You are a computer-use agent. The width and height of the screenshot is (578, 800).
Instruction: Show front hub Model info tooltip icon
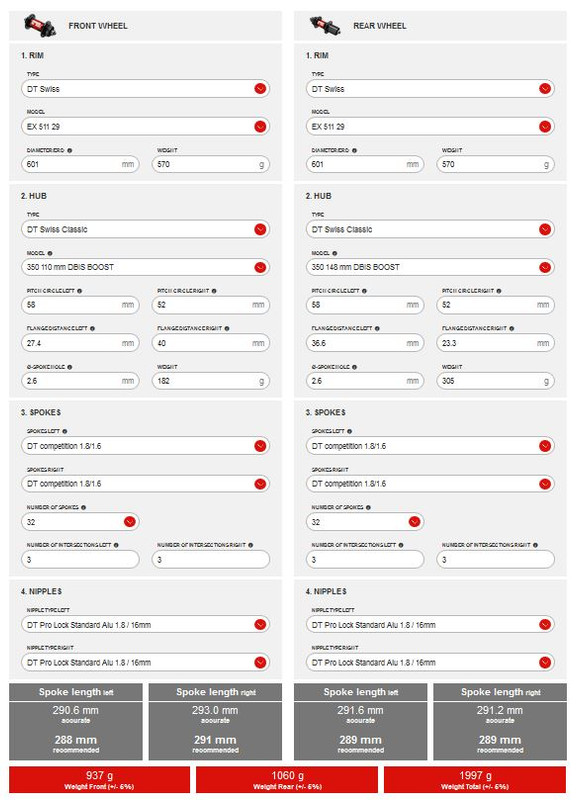[50, 253]
